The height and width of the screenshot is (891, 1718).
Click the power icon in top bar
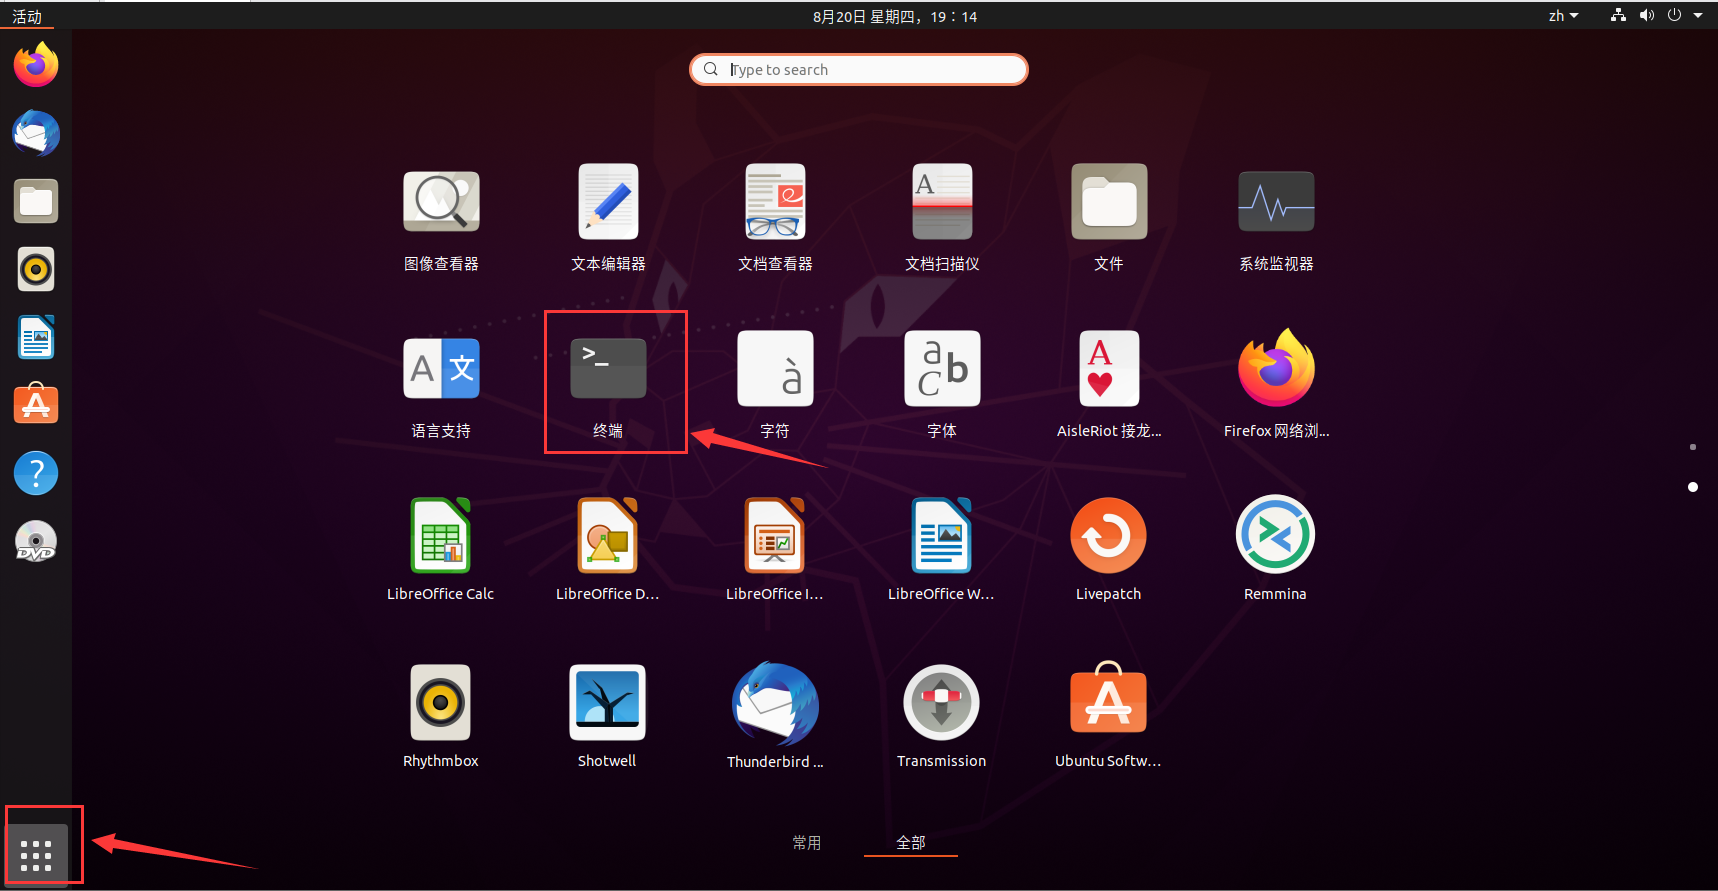pos(1674,15)
